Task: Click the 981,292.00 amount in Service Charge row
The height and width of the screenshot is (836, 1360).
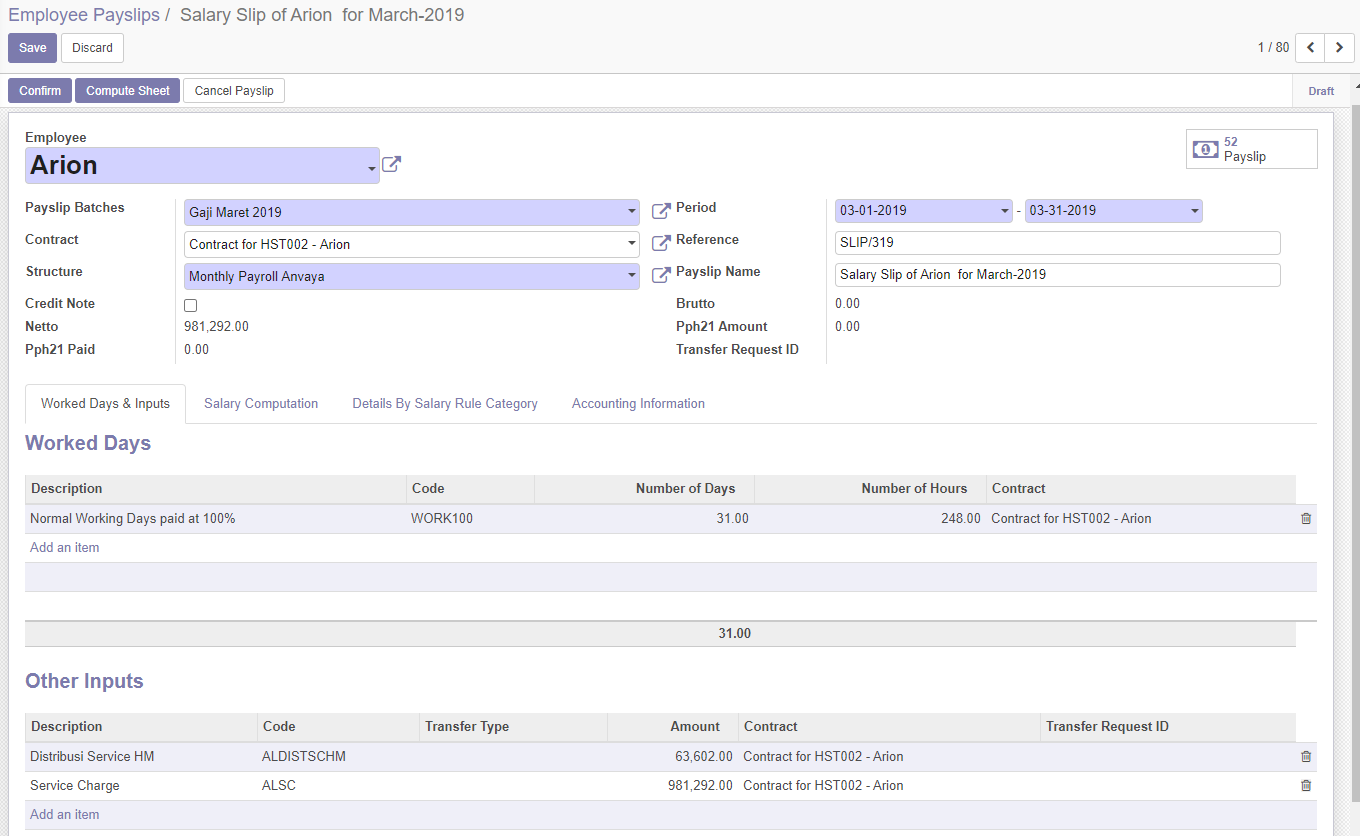Action: click(x=673, y=786)
